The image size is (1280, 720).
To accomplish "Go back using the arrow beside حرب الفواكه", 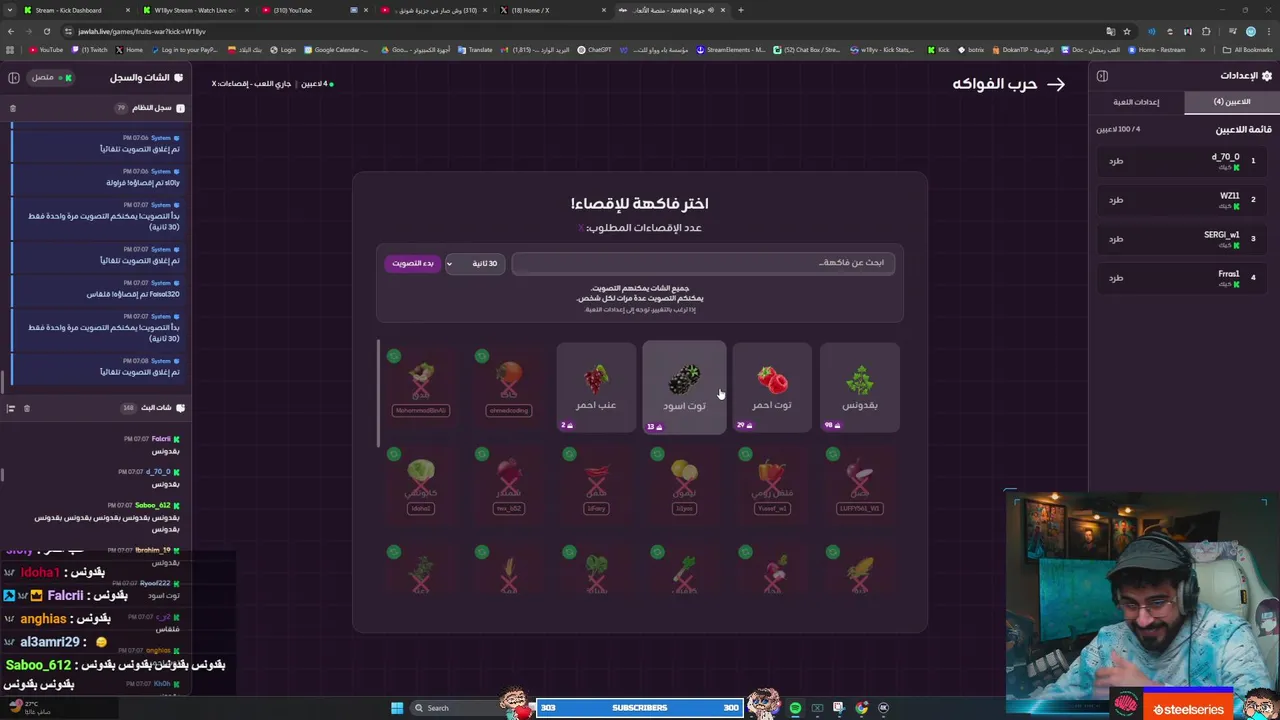I will pyautogui.click(x=1056, y=84).
